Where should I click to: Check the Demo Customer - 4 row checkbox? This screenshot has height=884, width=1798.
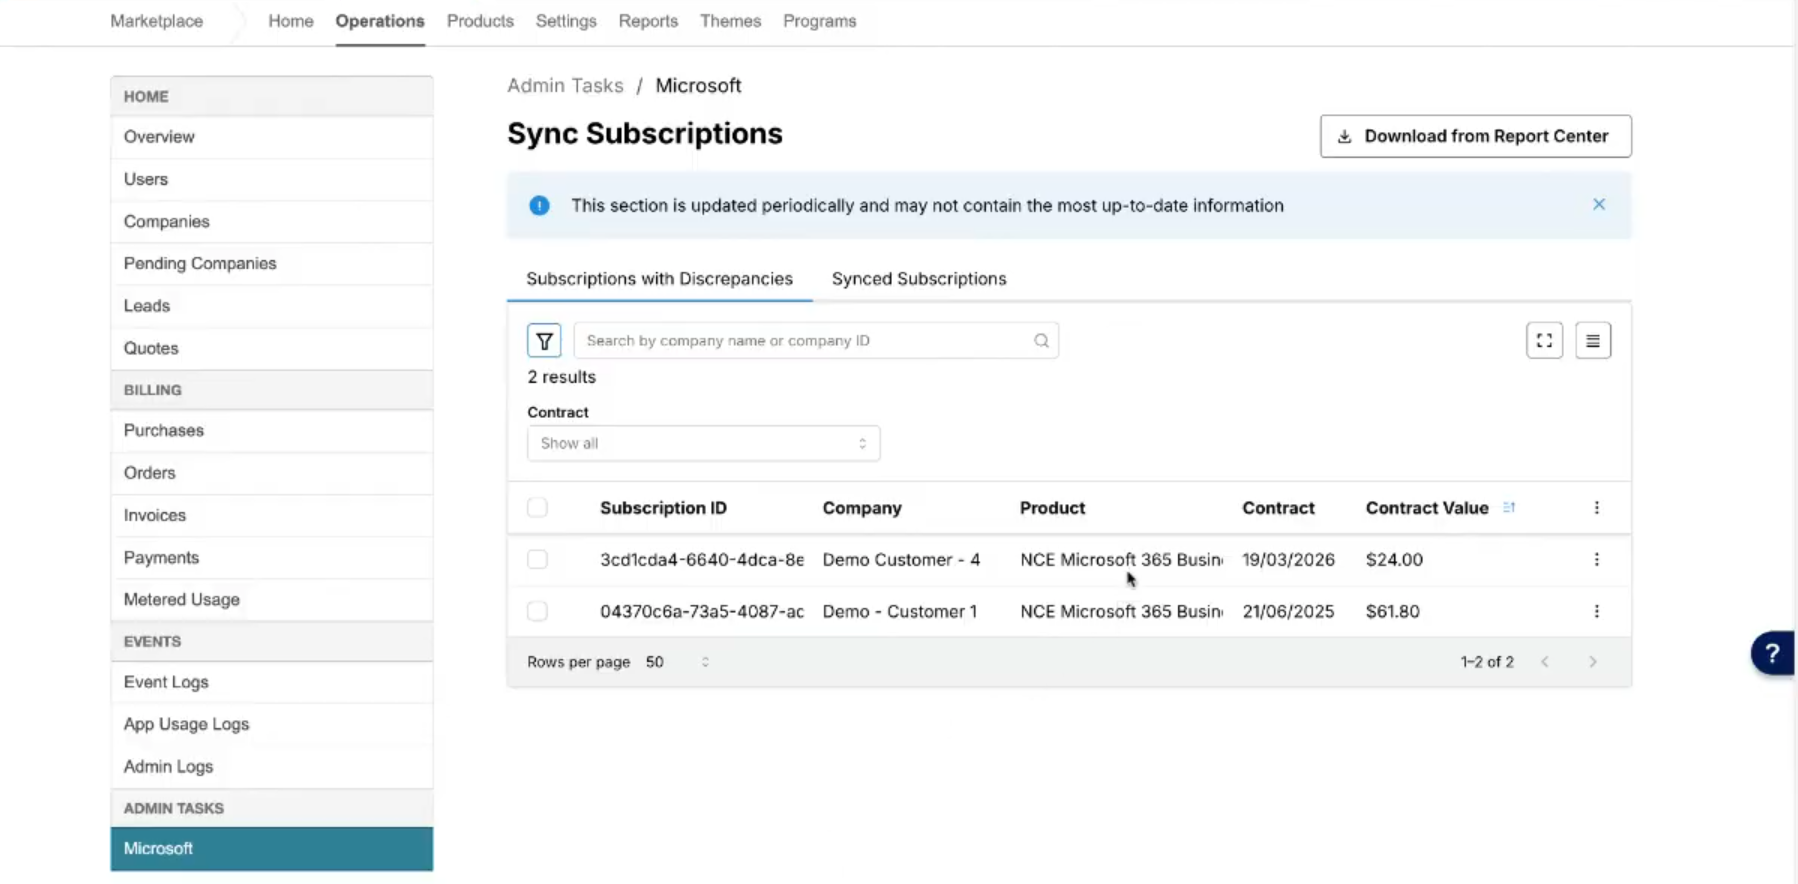click(537, 560)
